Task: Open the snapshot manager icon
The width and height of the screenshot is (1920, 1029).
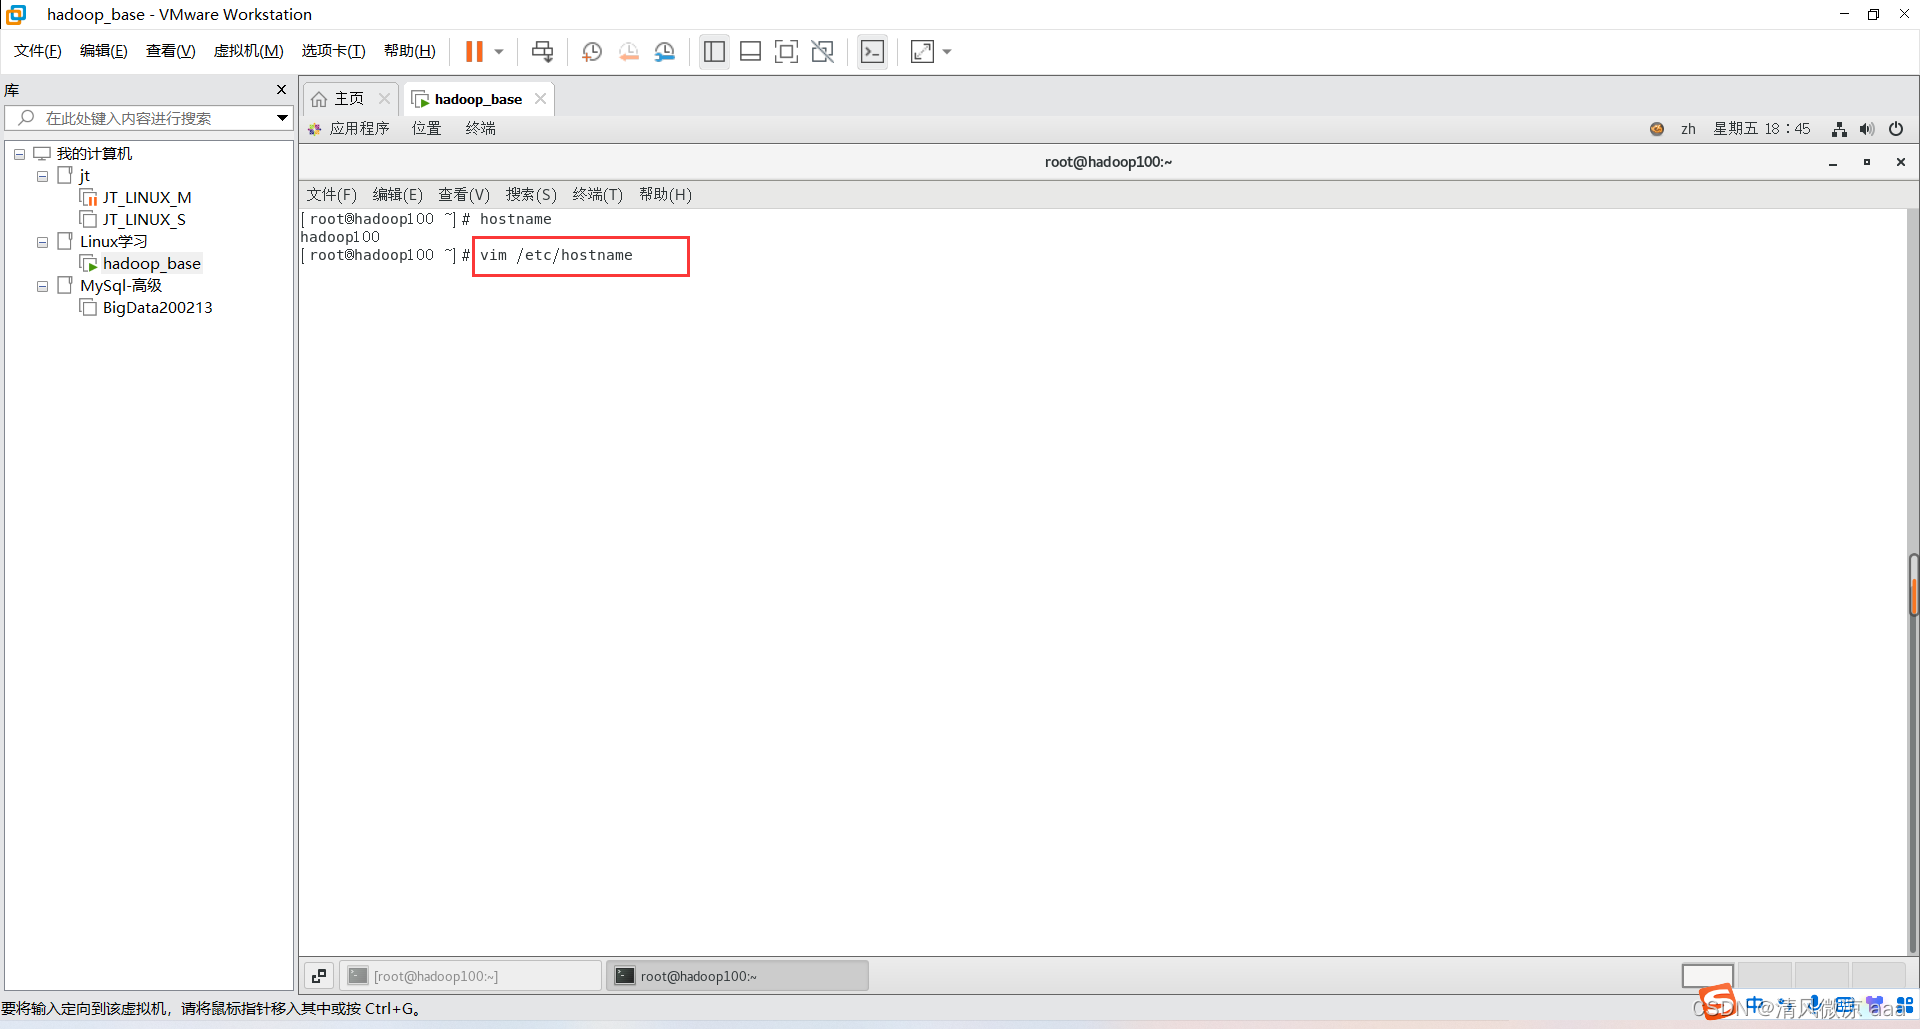Action: 665,51
